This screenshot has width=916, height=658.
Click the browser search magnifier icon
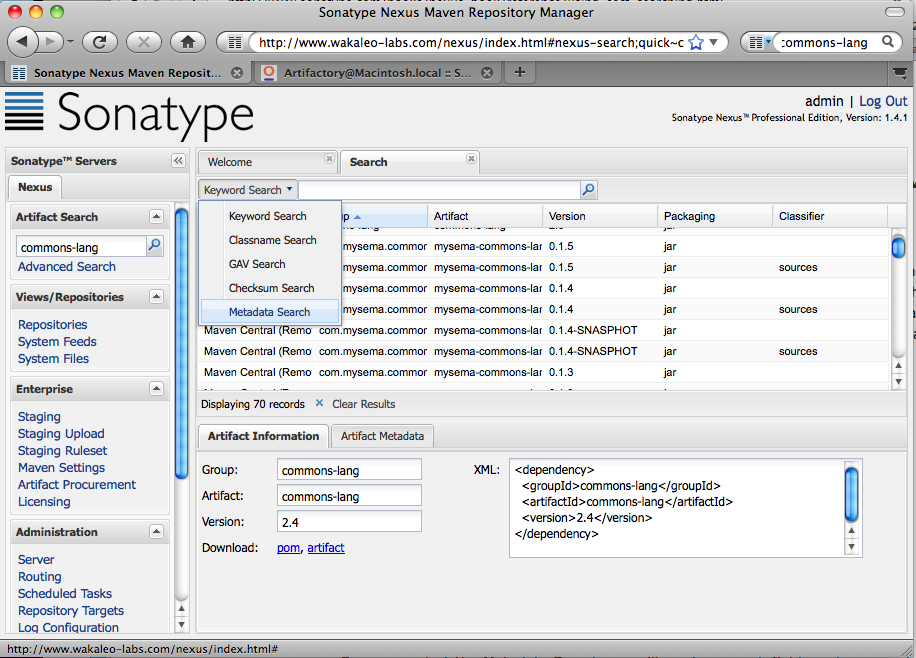coord(888,41)
